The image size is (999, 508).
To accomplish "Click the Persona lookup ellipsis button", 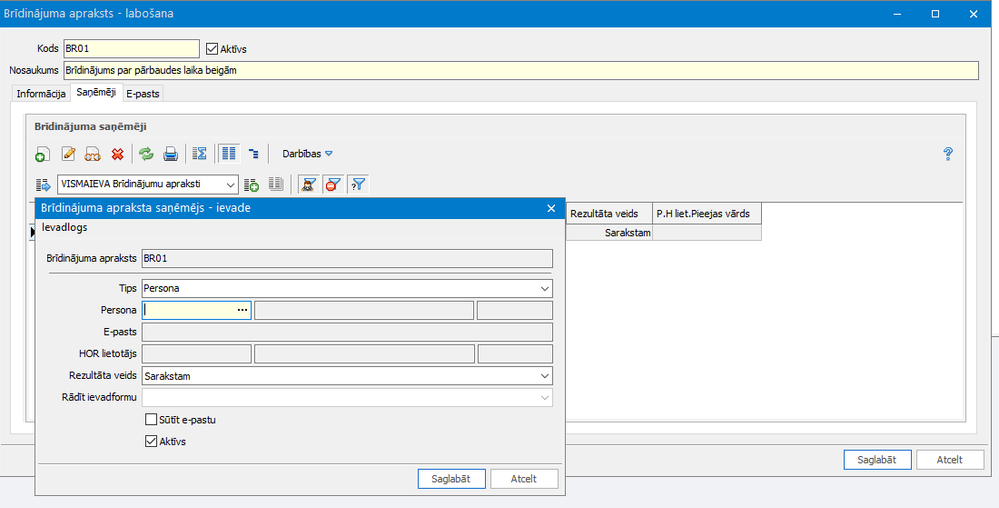I will point(242,310).
